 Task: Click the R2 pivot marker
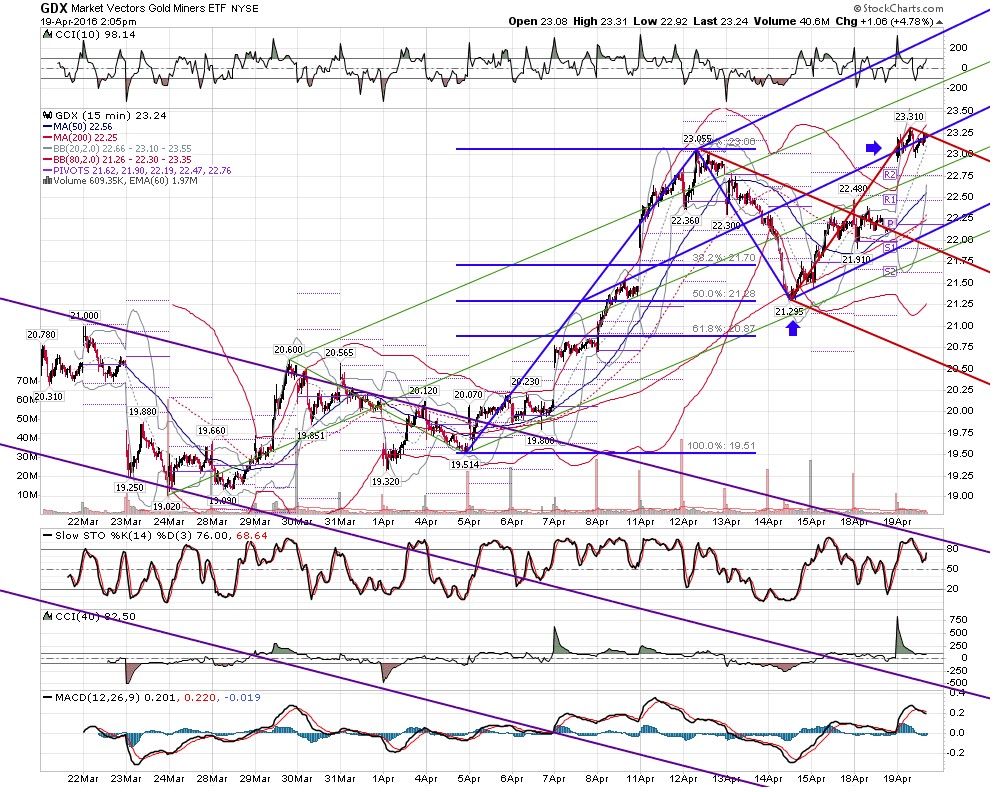pos(890,174)
